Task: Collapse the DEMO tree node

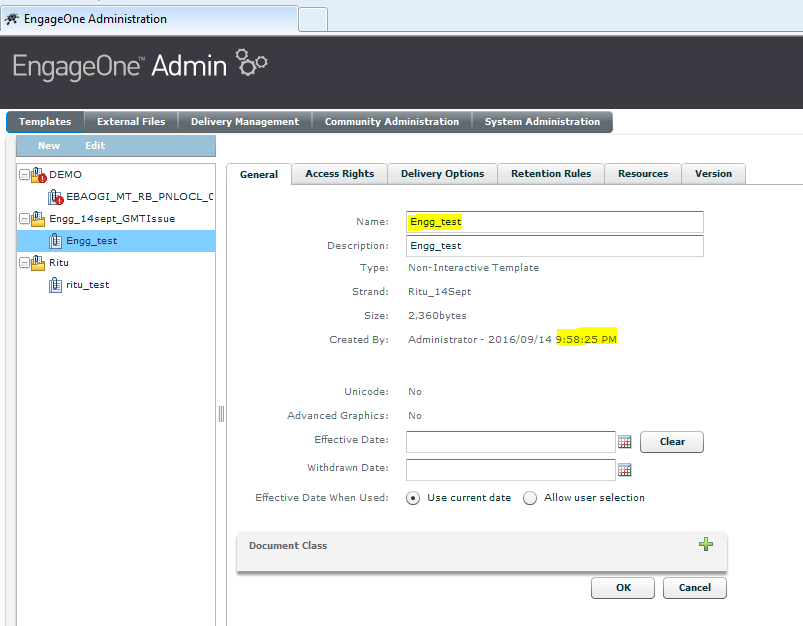Action: 24,175
